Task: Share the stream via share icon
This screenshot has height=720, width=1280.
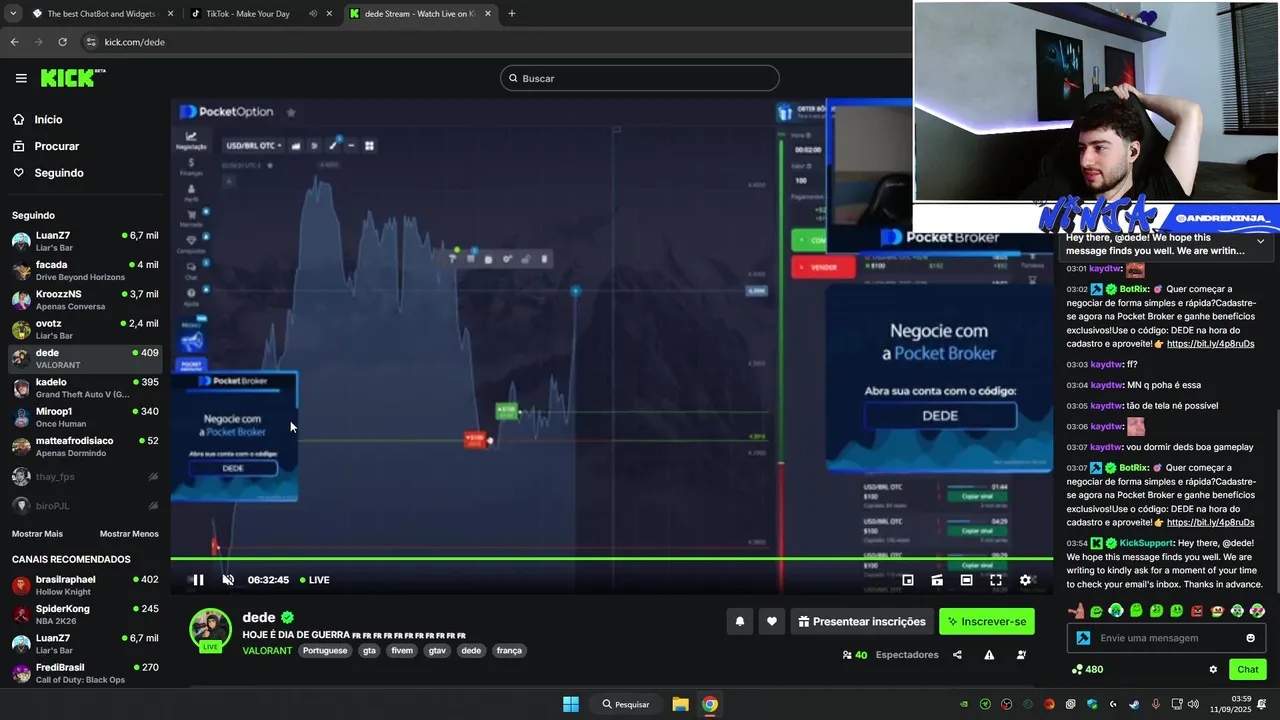Action: [957, 655]
